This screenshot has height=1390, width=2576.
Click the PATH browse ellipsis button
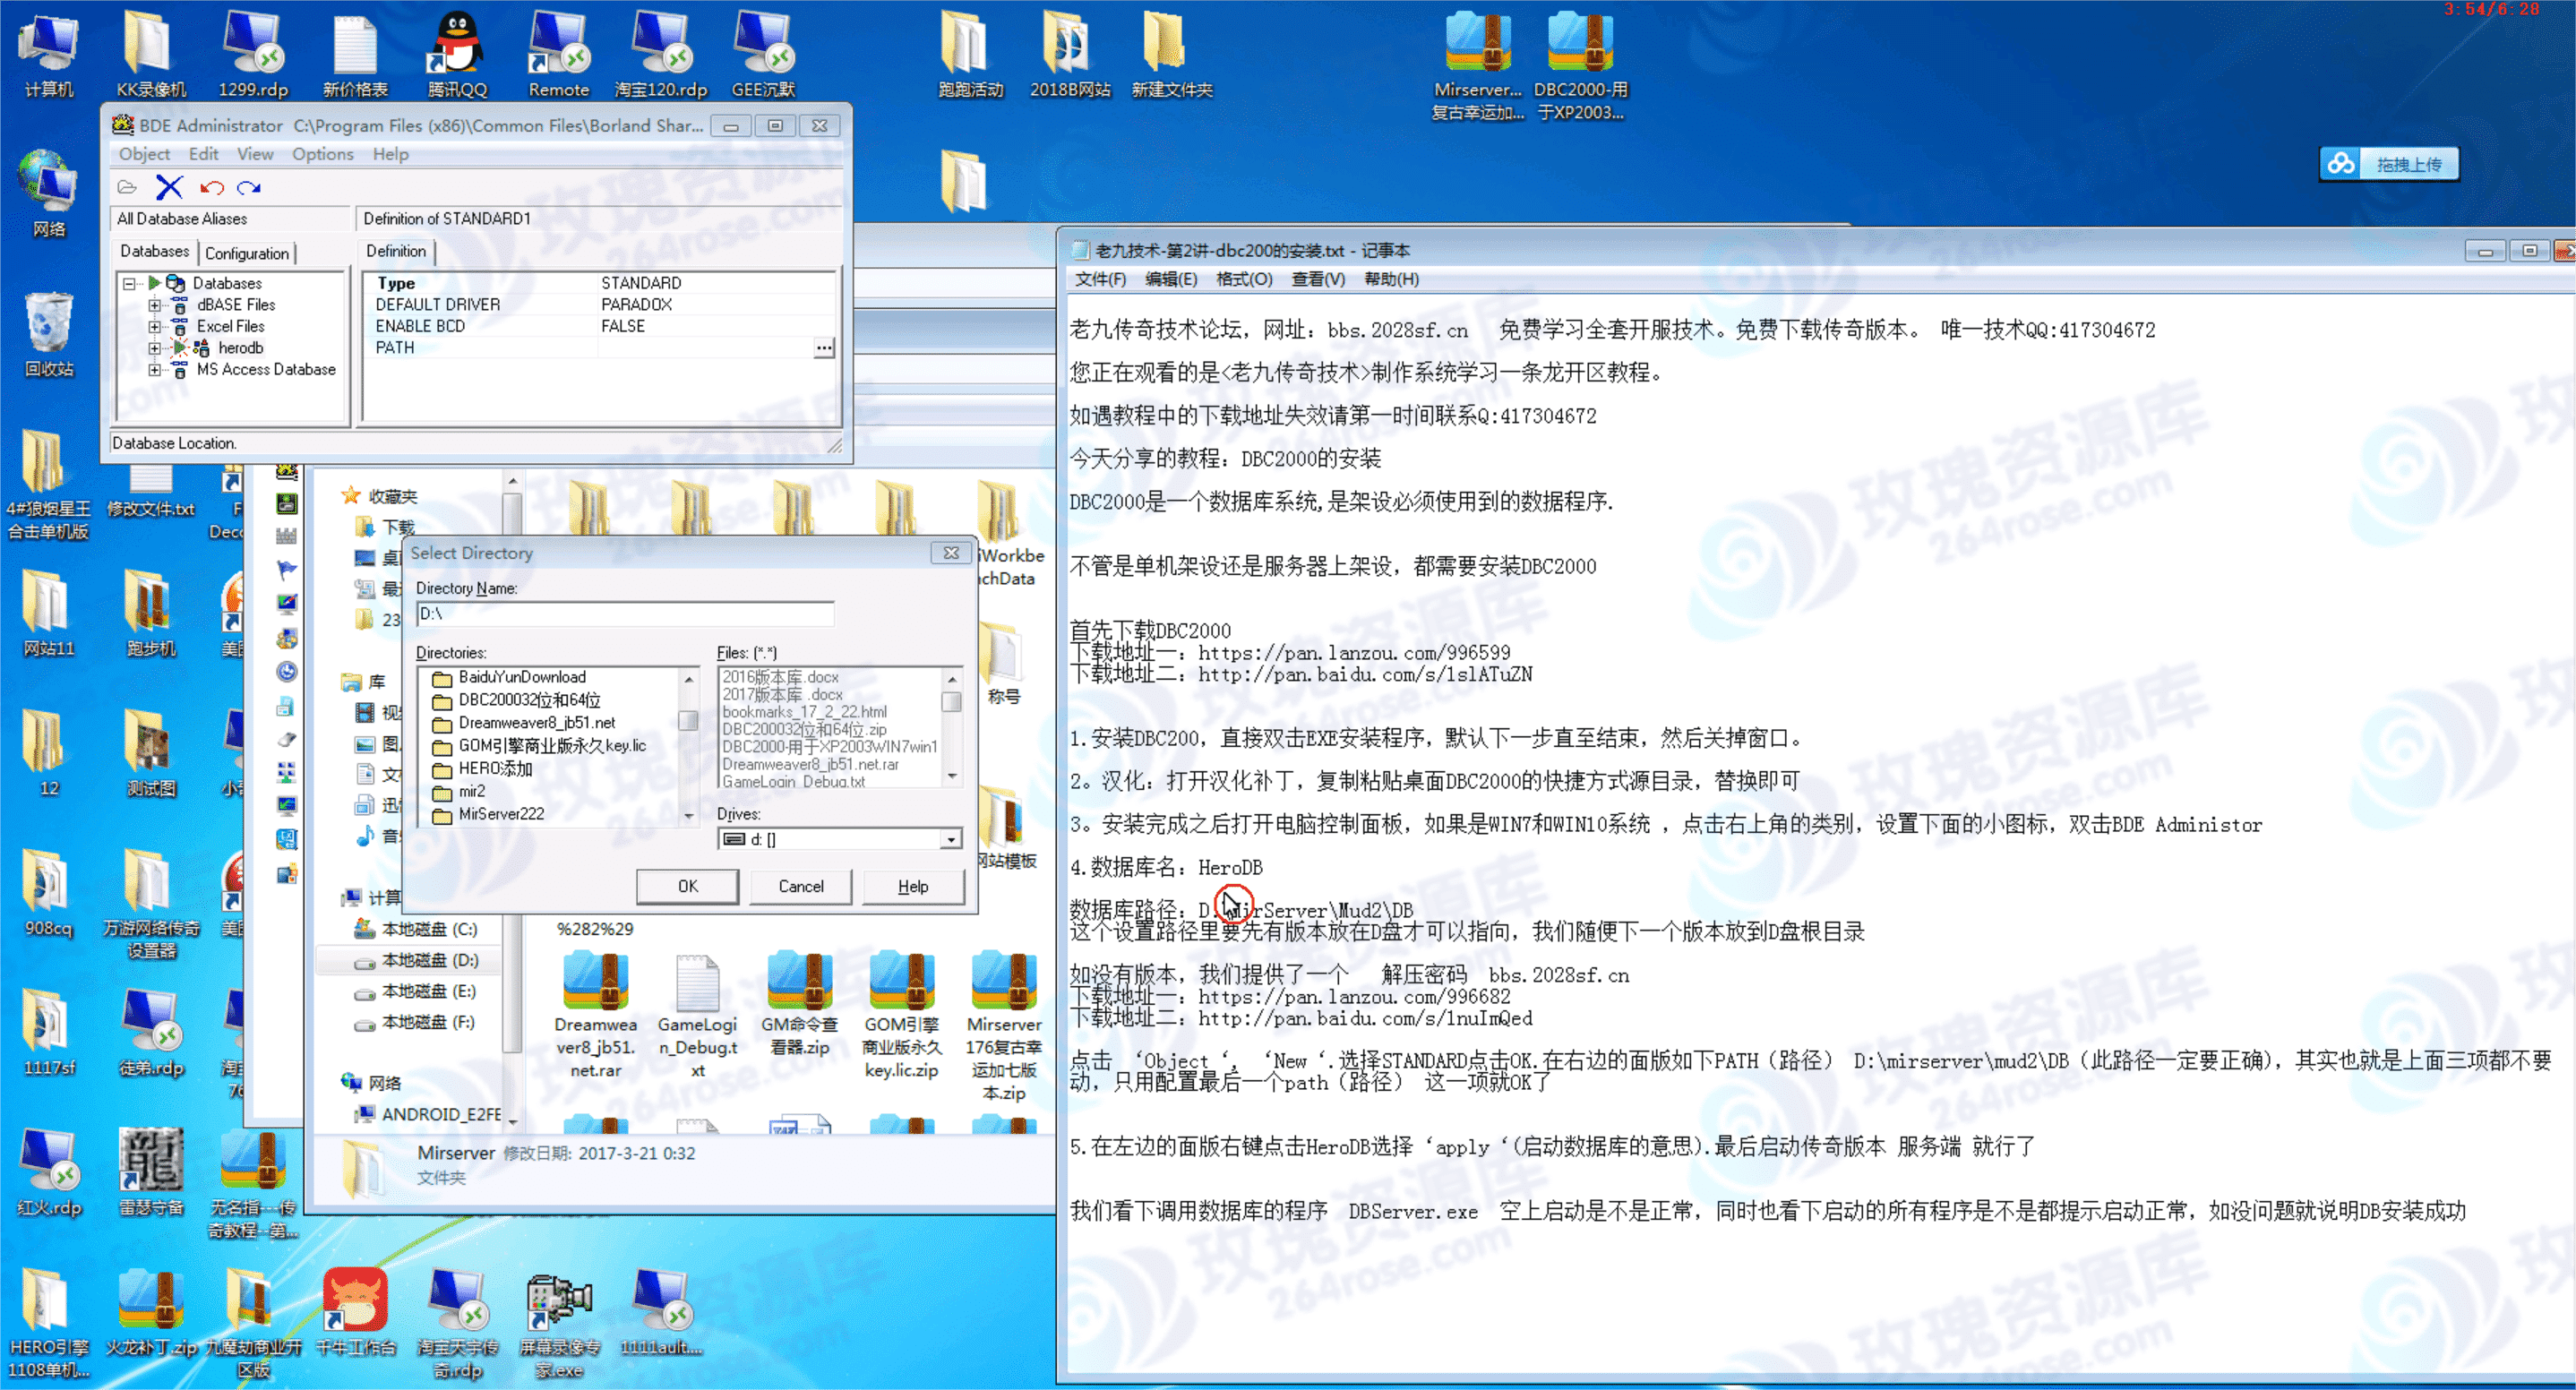823,348
